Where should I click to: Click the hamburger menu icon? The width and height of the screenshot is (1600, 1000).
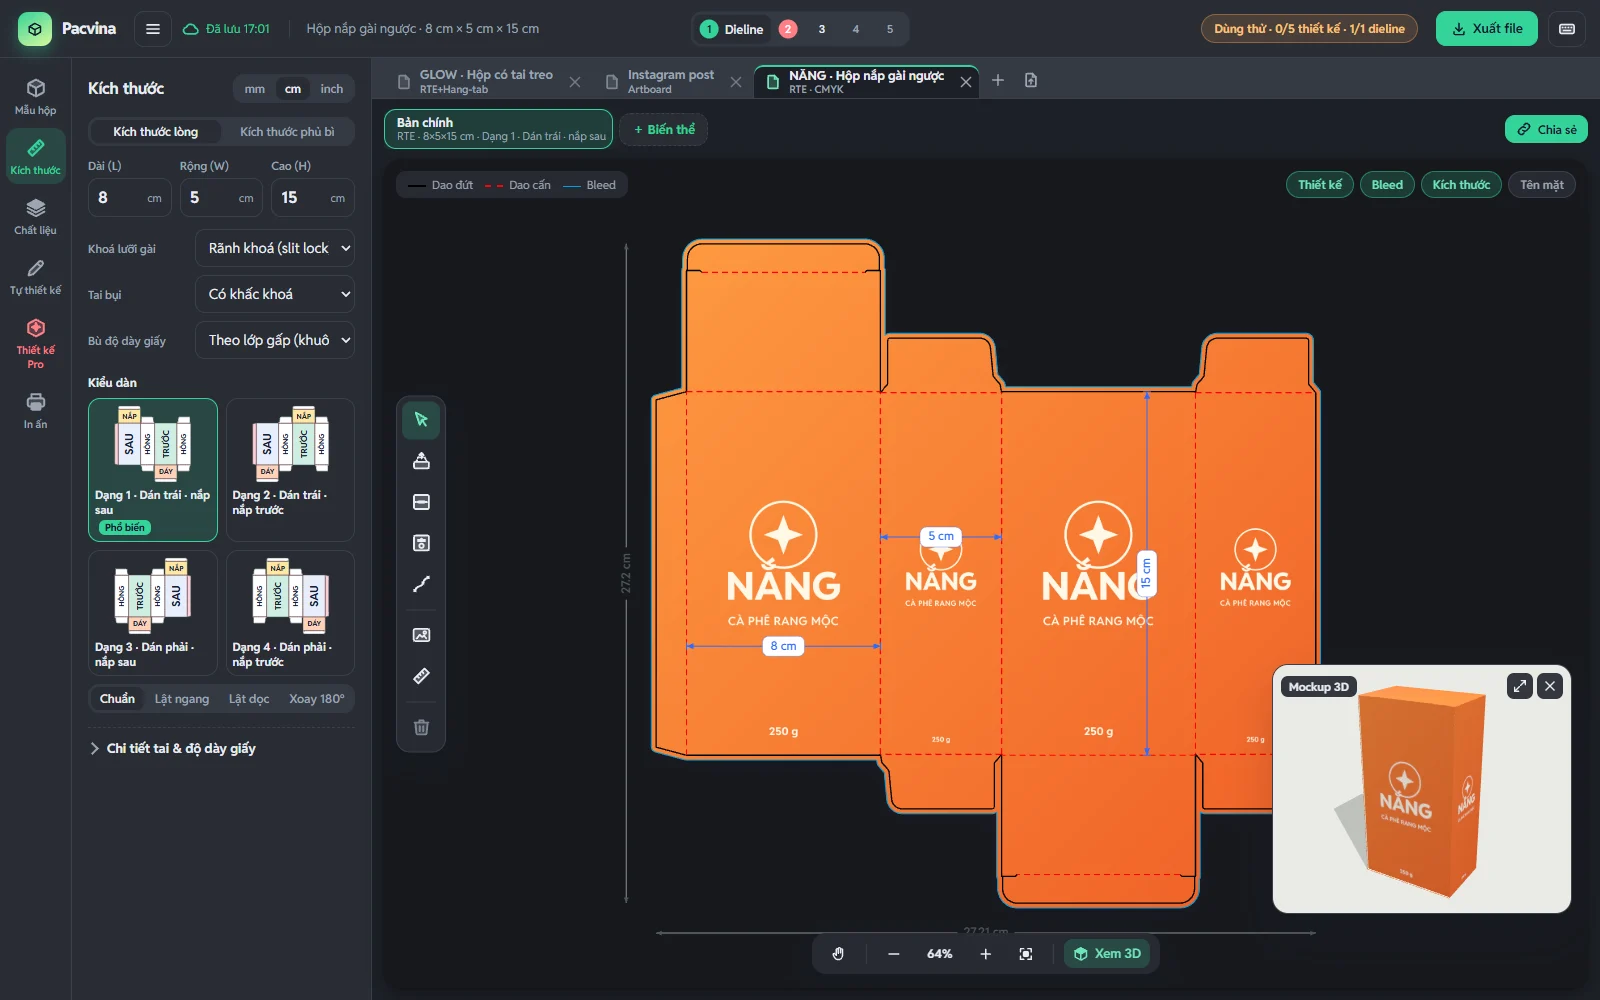[152, 29]
